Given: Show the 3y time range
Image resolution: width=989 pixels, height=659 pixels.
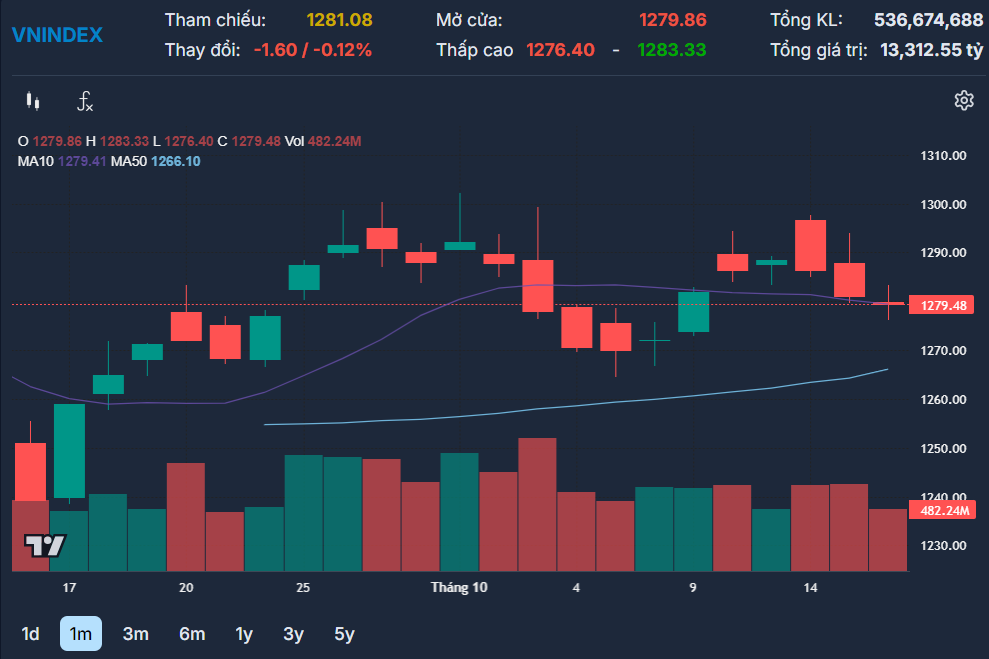Looking at the screenshot, I should point(294,634).
